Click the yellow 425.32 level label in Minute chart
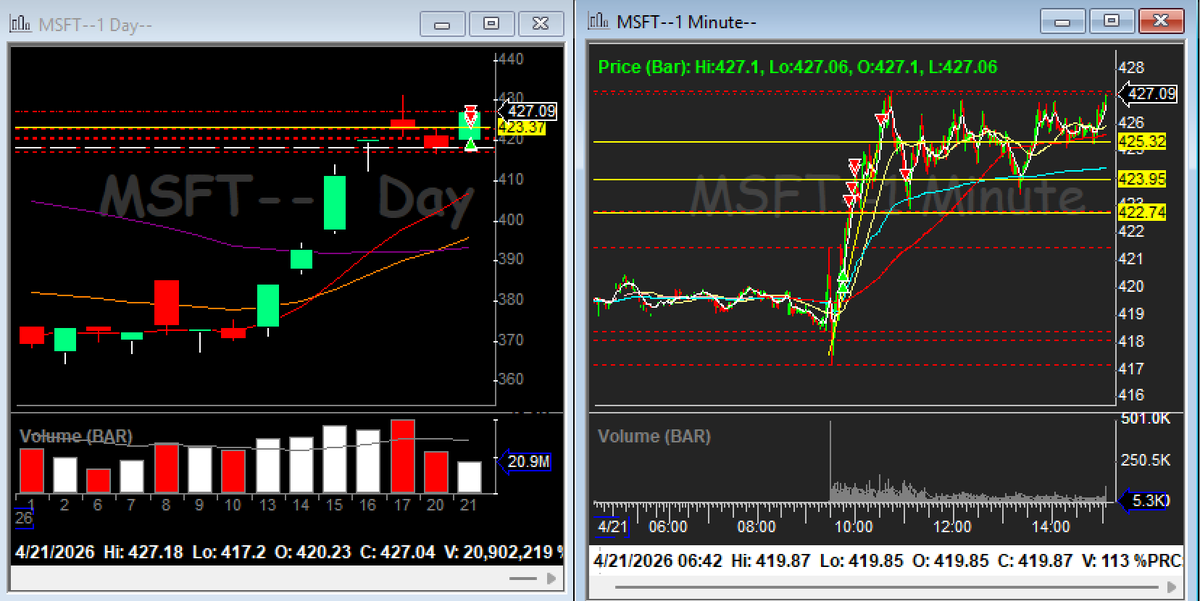Viewport: 1200px width, 601px height. click(x=1143, y=142)
